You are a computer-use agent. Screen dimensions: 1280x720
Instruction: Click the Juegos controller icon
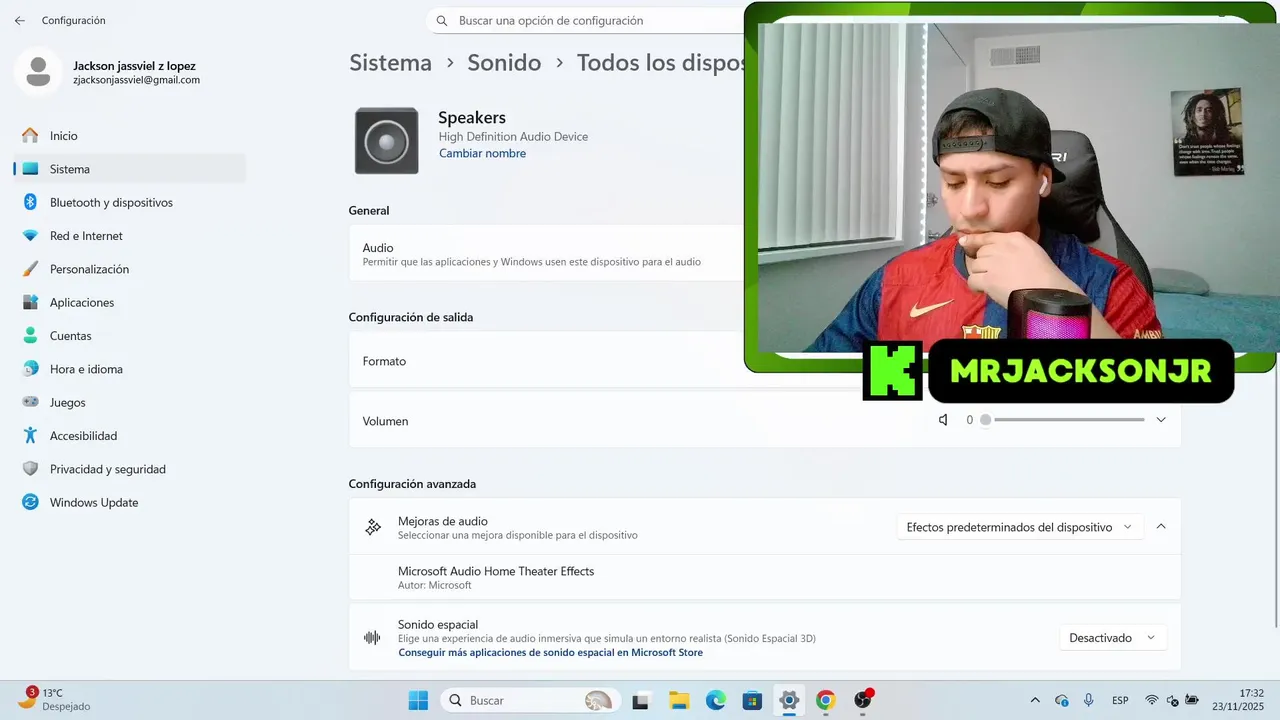[x=30, y=402]
